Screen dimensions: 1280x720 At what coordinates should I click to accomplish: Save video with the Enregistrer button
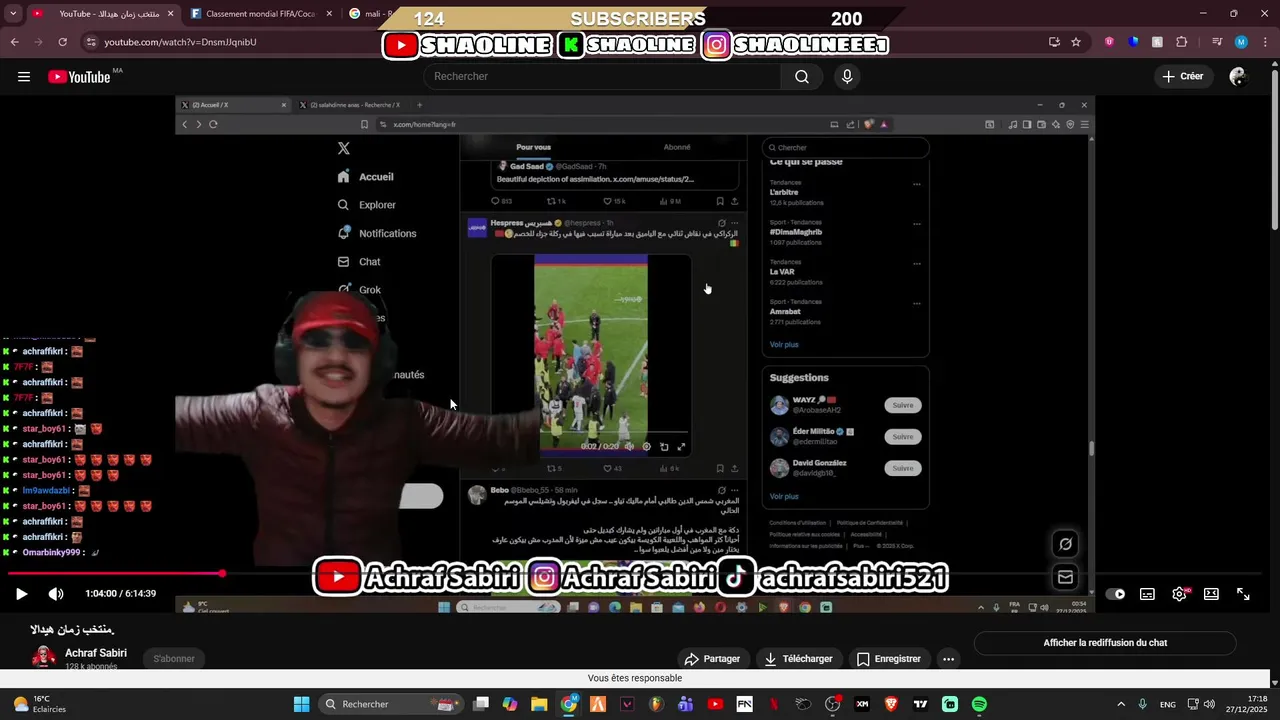pyautogui.click(x=889, y=659)
